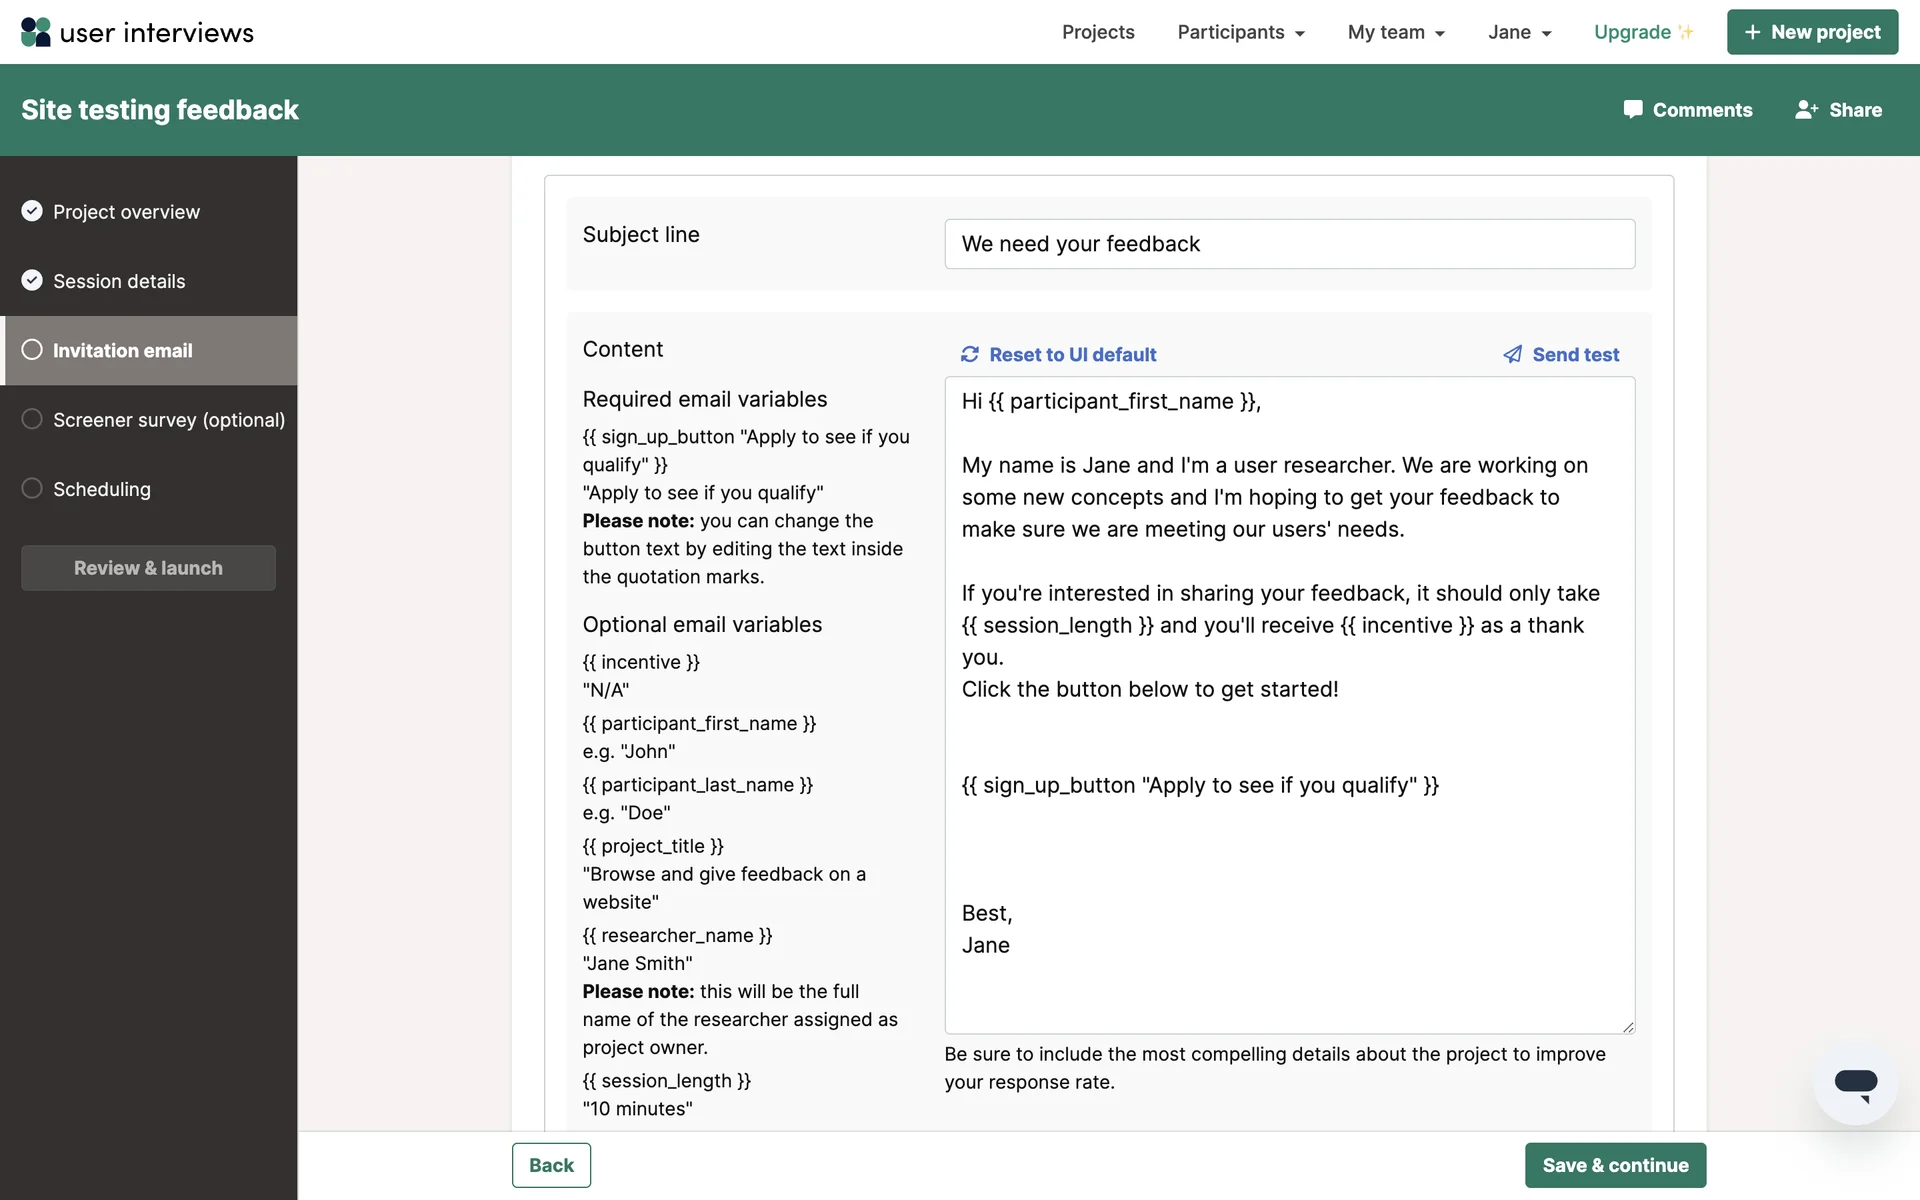Click the Reset to UI default refresh icon
This screenshot has width=1920, height=1200.
pyautogui.click(x=970, y=354)
